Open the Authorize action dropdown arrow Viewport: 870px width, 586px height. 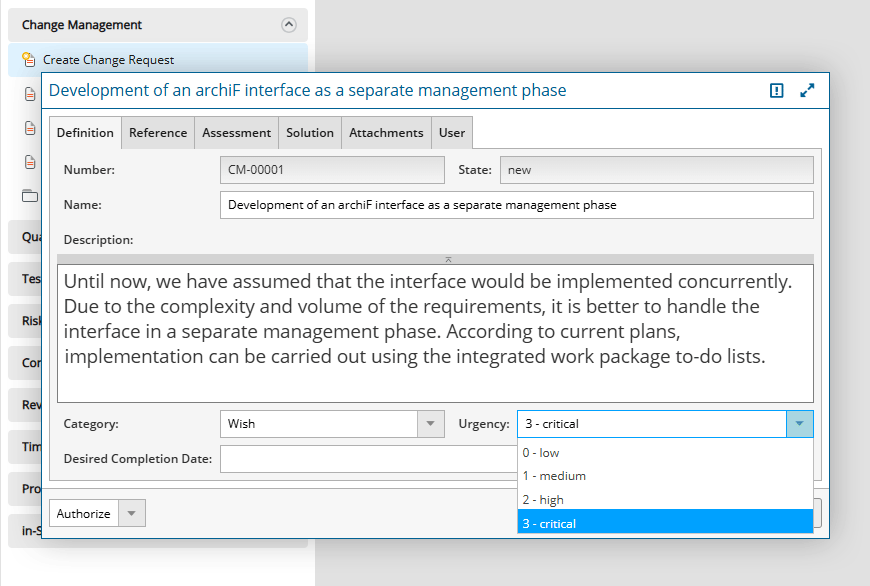point(132,514)
